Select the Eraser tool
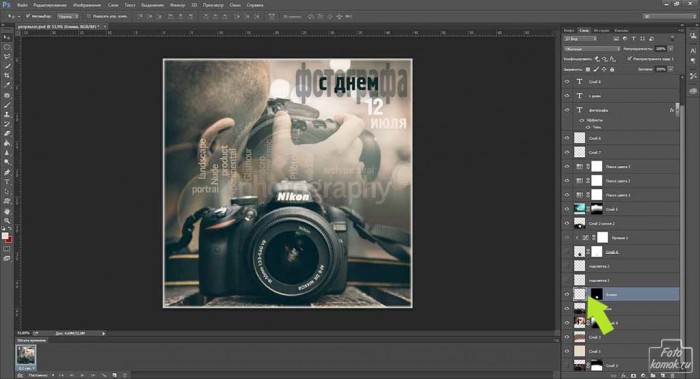This screenshot has width=700, height=379. (6, 133)
